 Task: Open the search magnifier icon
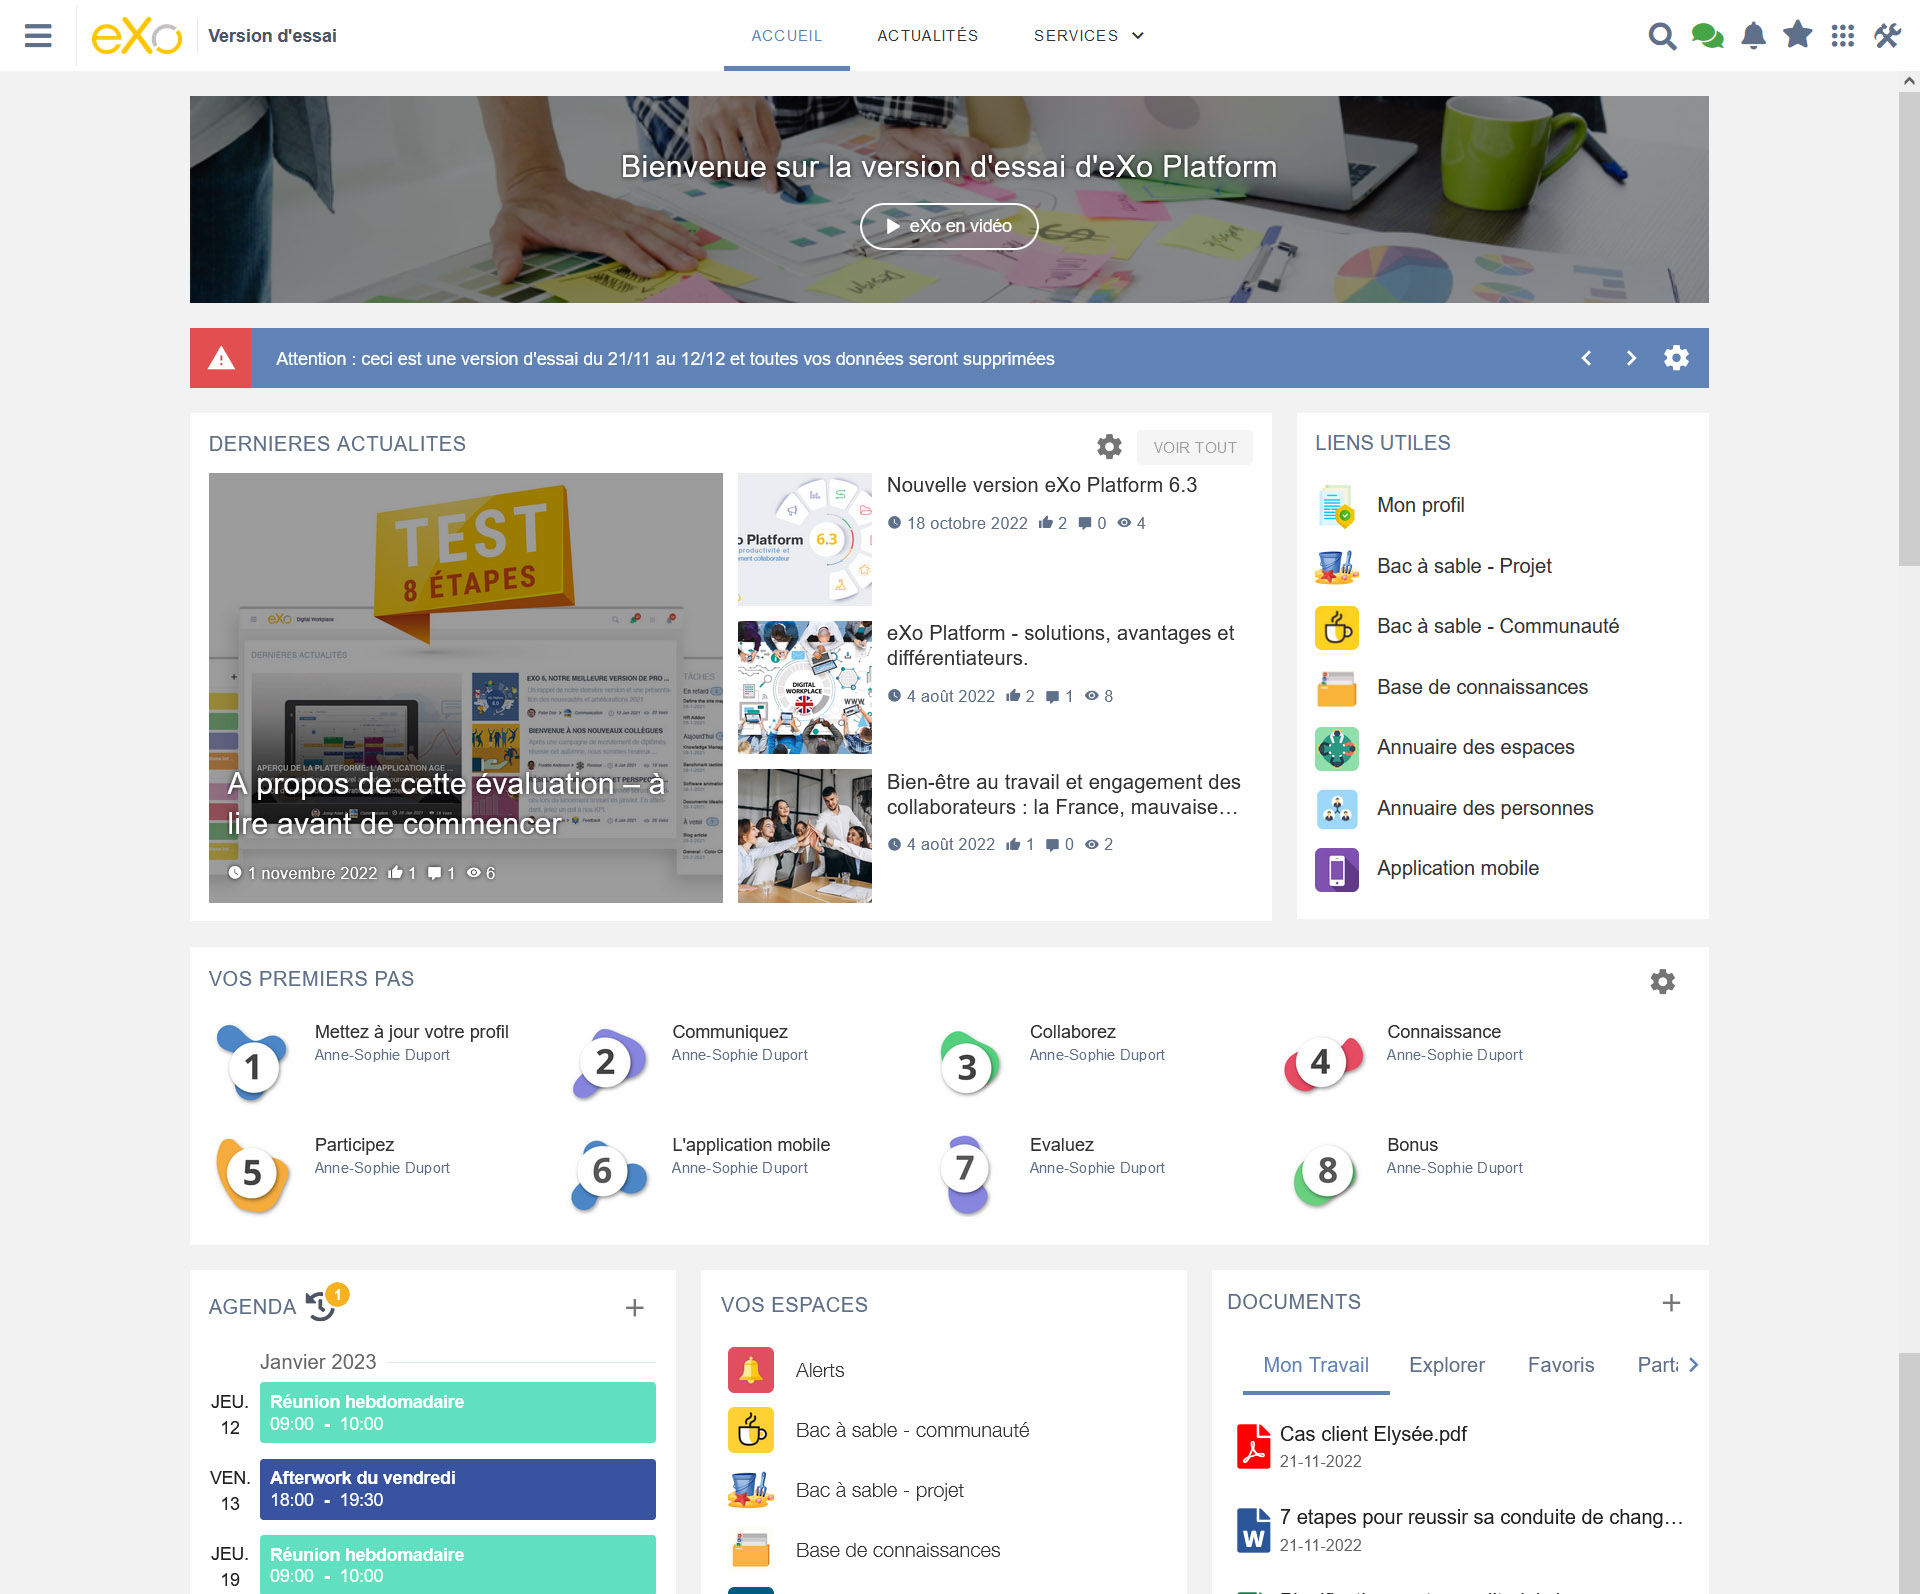tap(1662, 36)
